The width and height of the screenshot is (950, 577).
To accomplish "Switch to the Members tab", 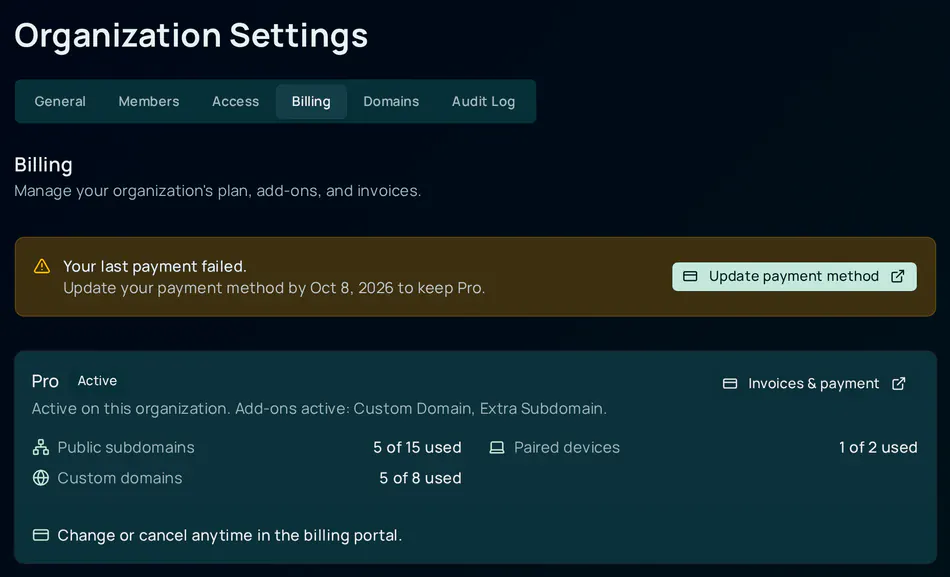I will [149, 101].
